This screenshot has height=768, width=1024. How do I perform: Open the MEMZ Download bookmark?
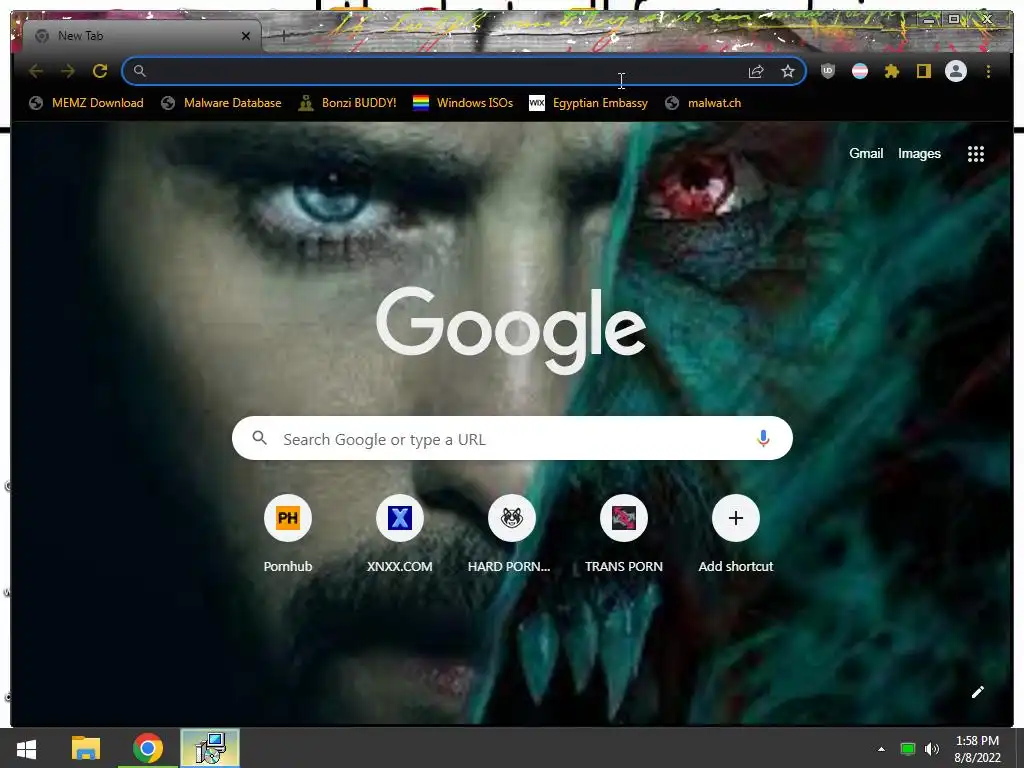(x=86, y=103)
